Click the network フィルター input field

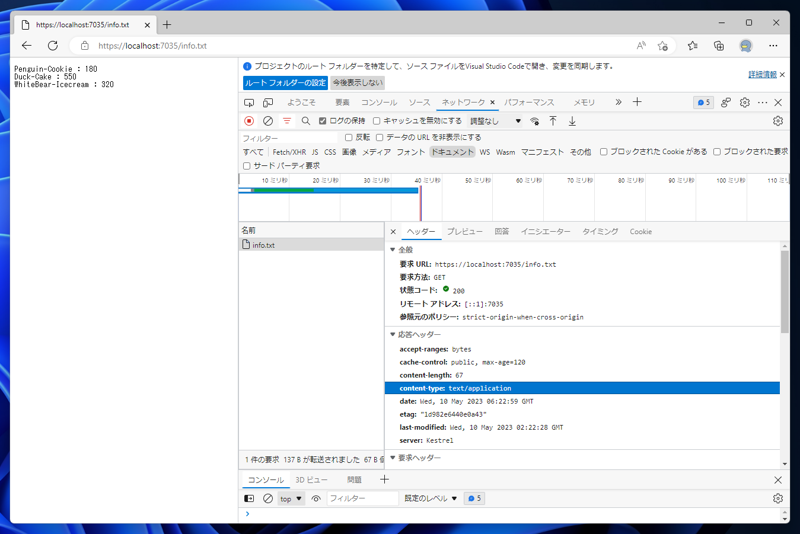click(x=288, y=138)
